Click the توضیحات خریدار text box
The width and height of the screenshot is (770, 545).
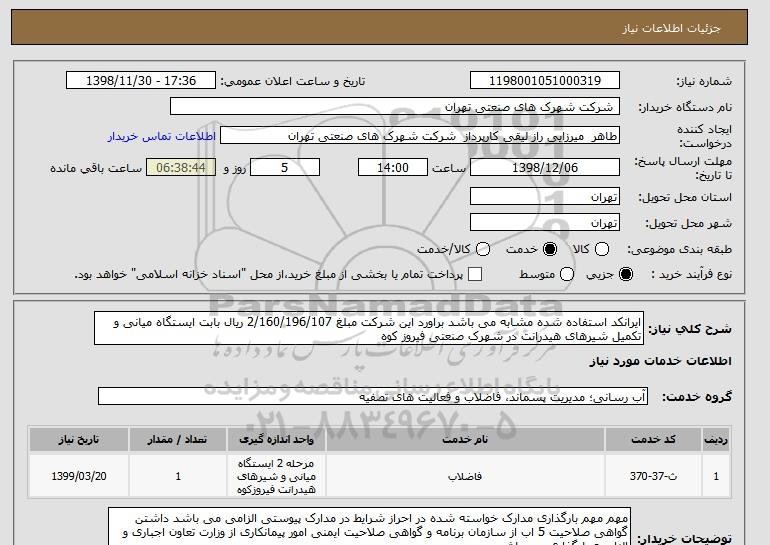point(369,526)
